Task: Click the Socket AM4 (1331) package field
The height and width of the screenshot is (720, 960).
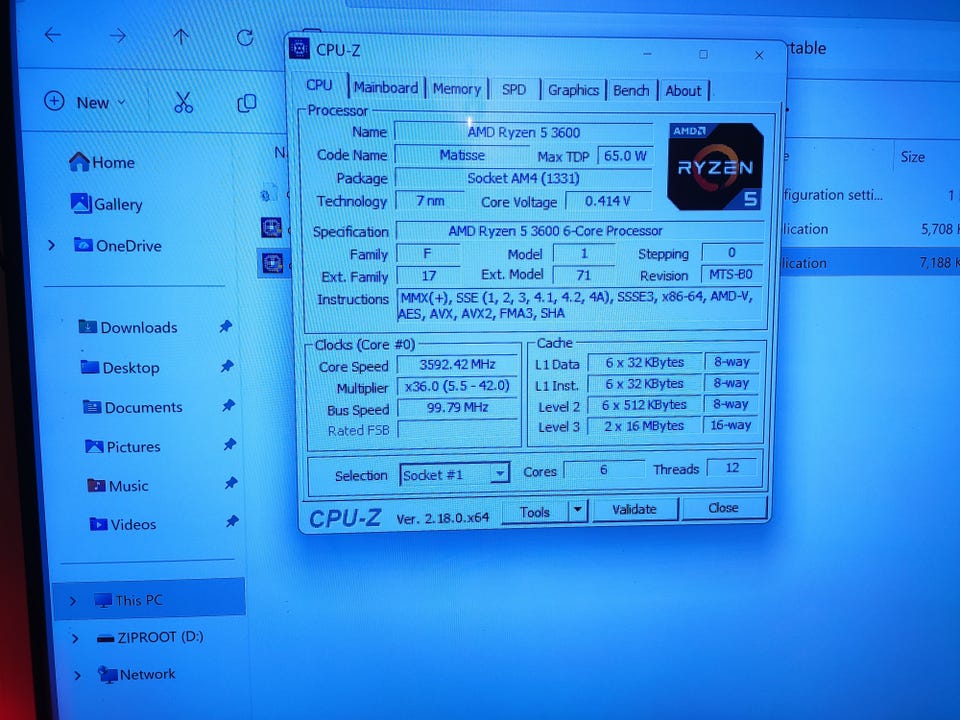Action: click(523, 178)
